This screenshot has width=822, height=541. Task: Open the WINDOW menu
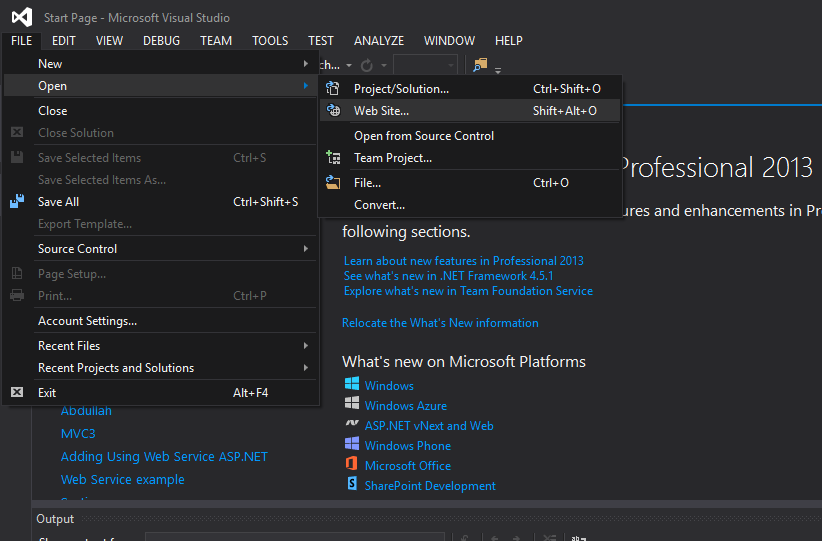tap(449, 40)
